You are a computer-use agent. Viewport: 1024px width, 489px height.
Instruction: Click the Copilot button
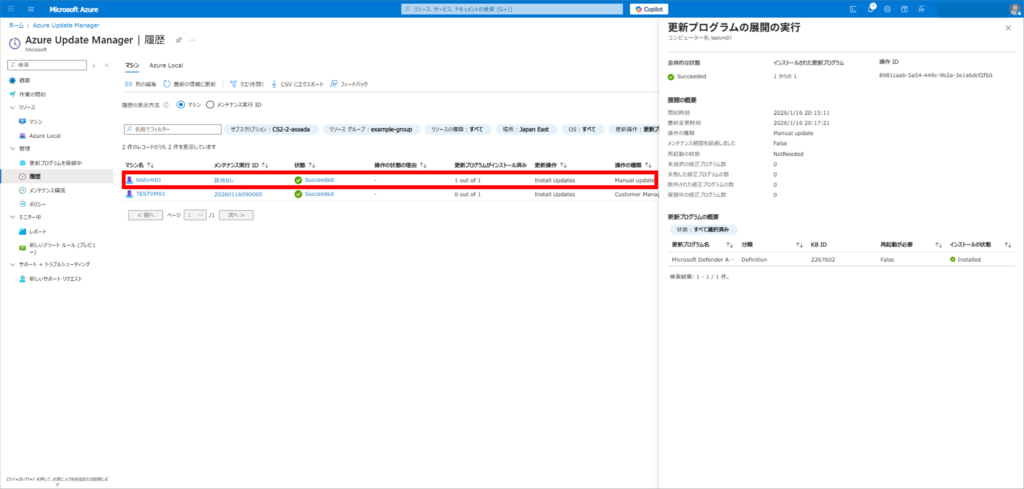click(x=649, y=8)
